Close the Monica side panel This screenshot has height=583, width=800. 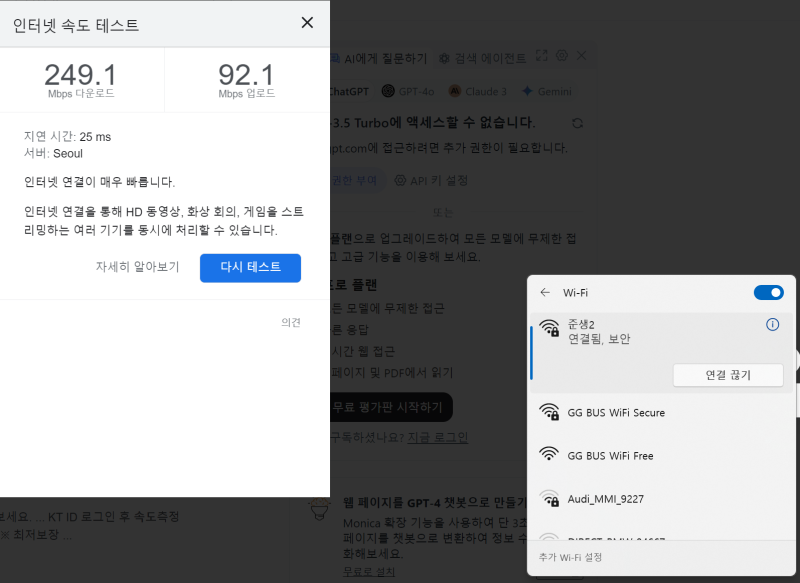click(x=581, y=55)
